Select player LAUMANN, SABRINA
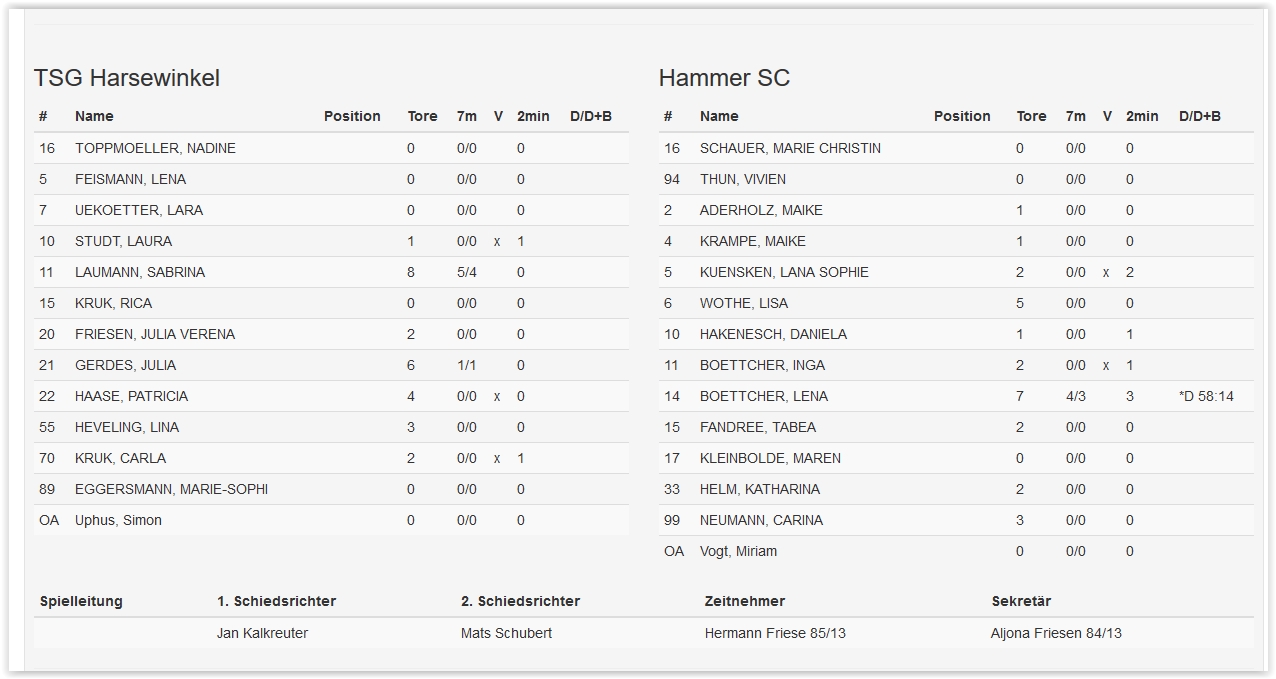The image size is (1276, 679). pos(140,272)
